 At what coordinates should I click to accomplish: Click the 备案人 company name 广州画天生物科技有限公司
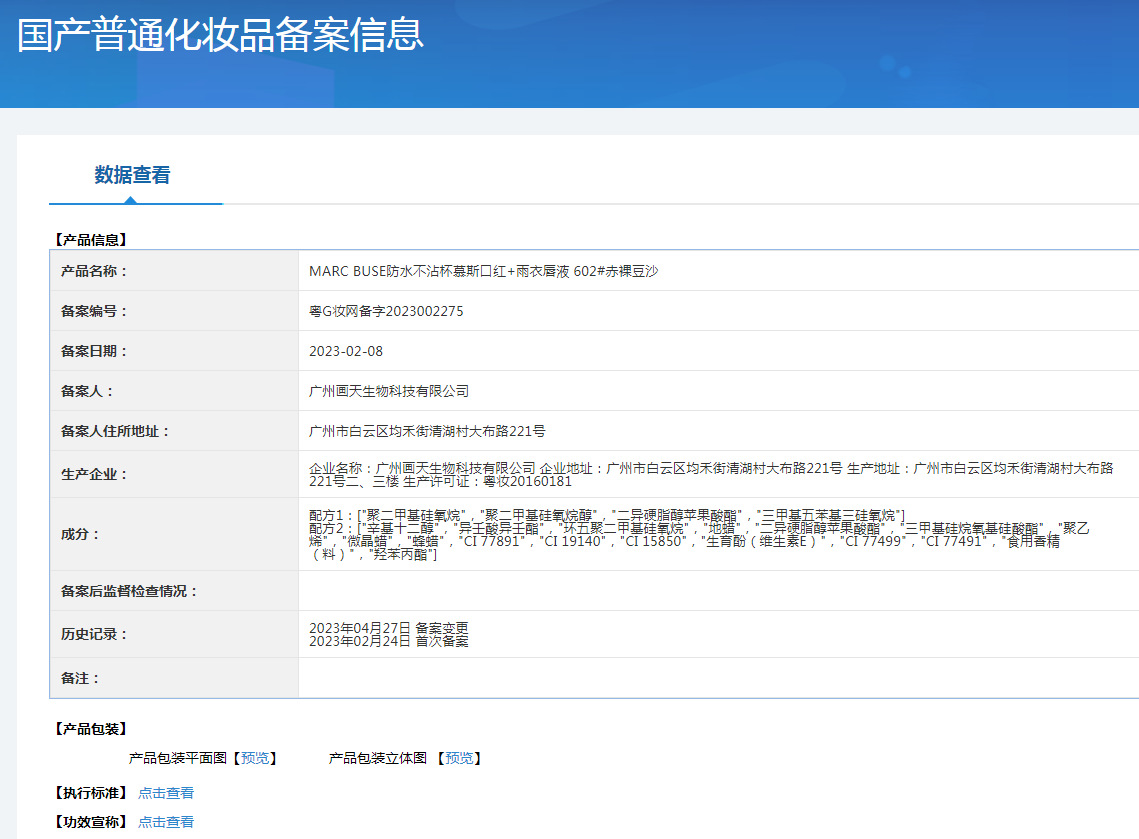point(389,391)
